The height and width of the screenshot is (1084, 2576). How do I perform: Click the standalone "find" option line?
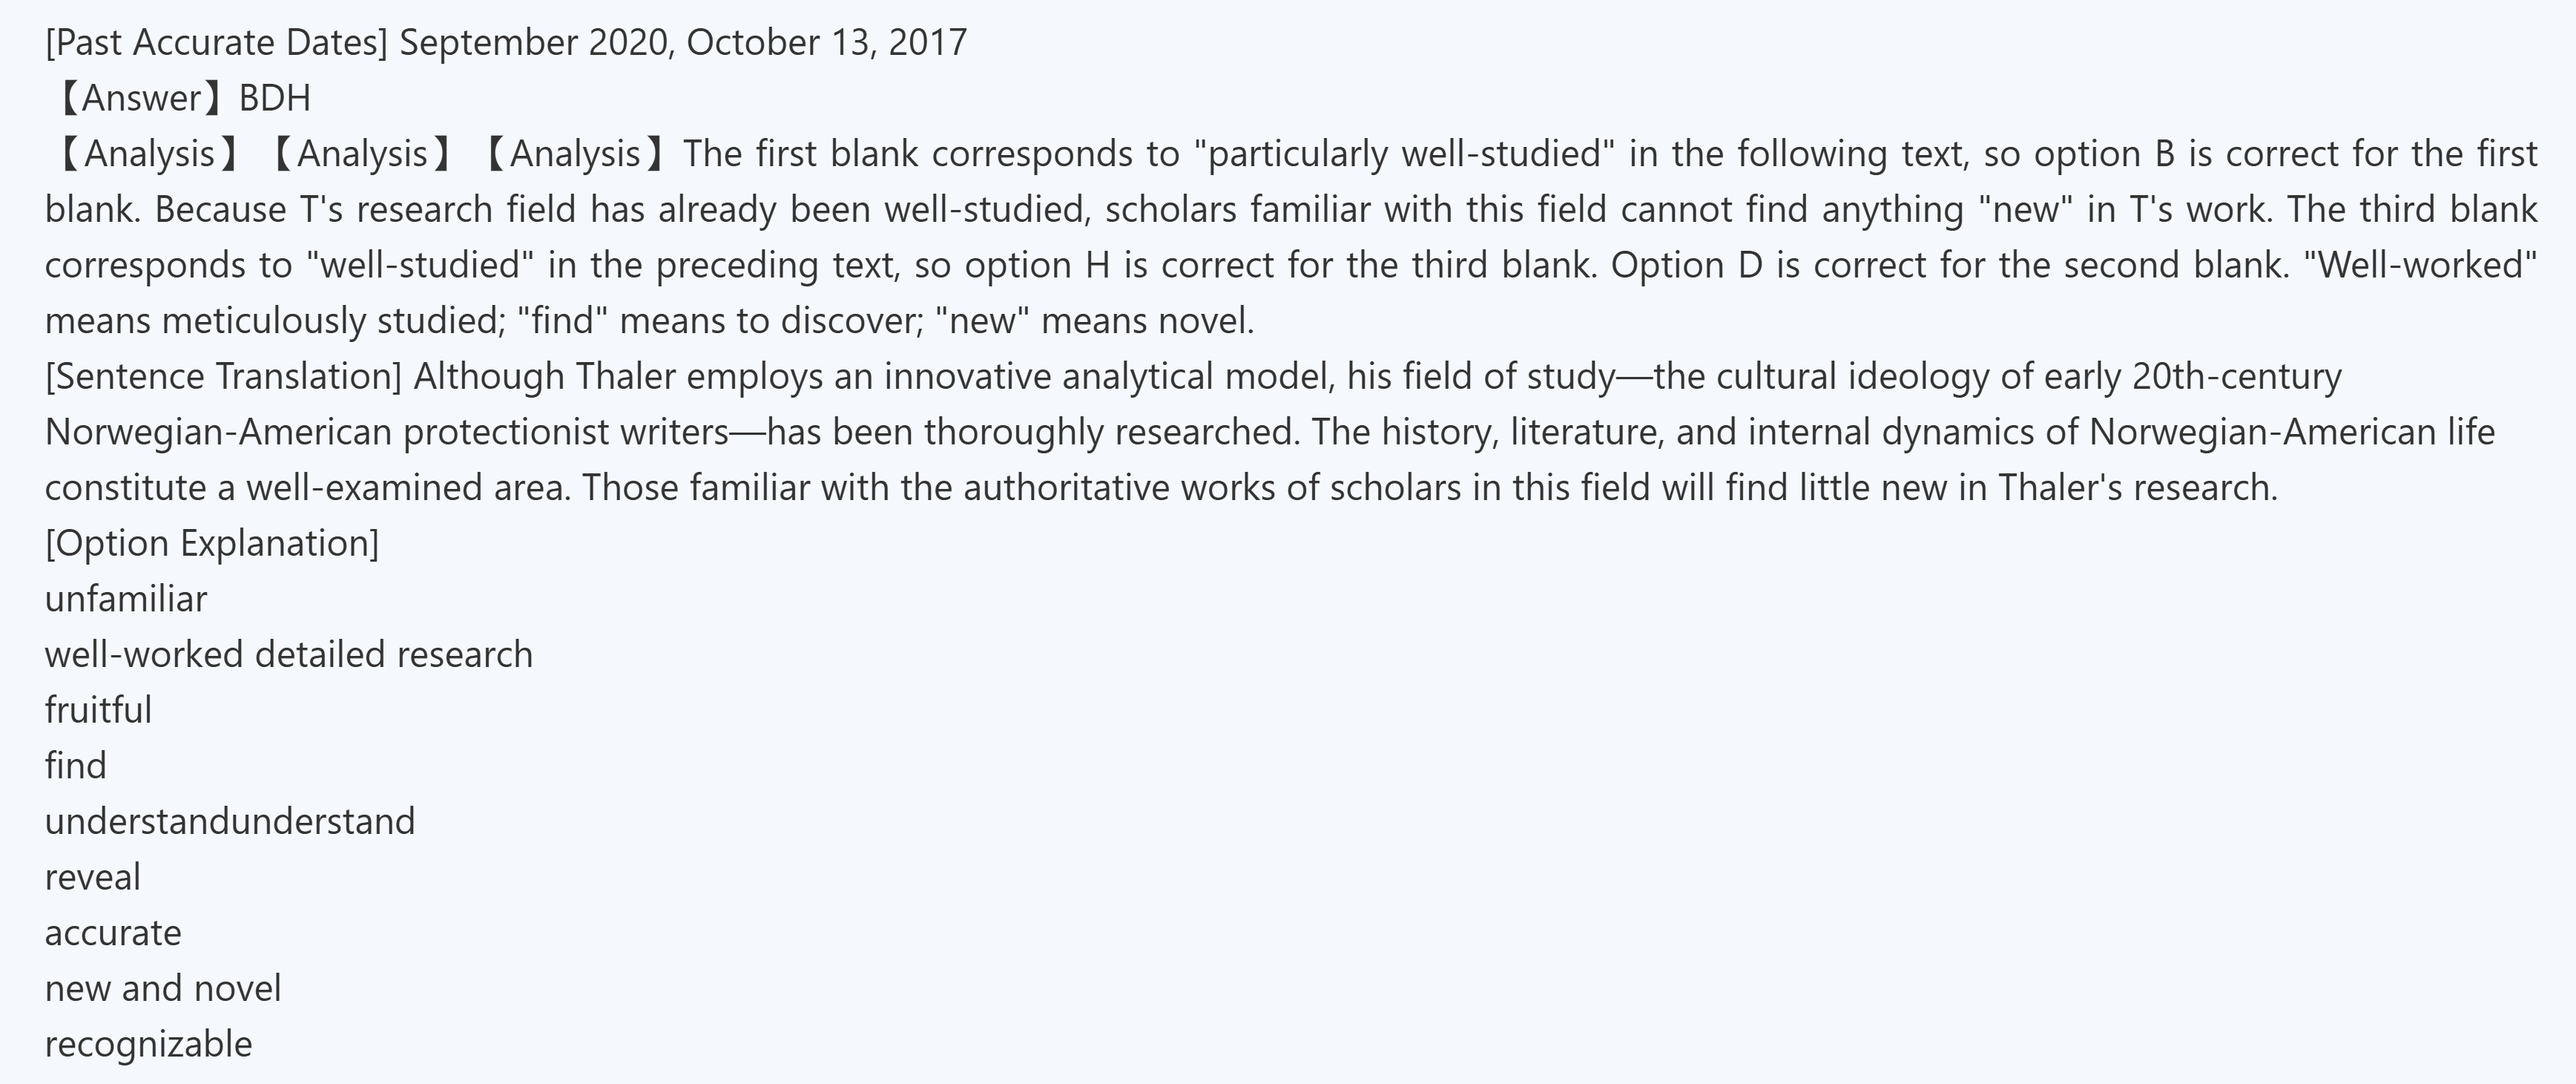coord(76,766)
